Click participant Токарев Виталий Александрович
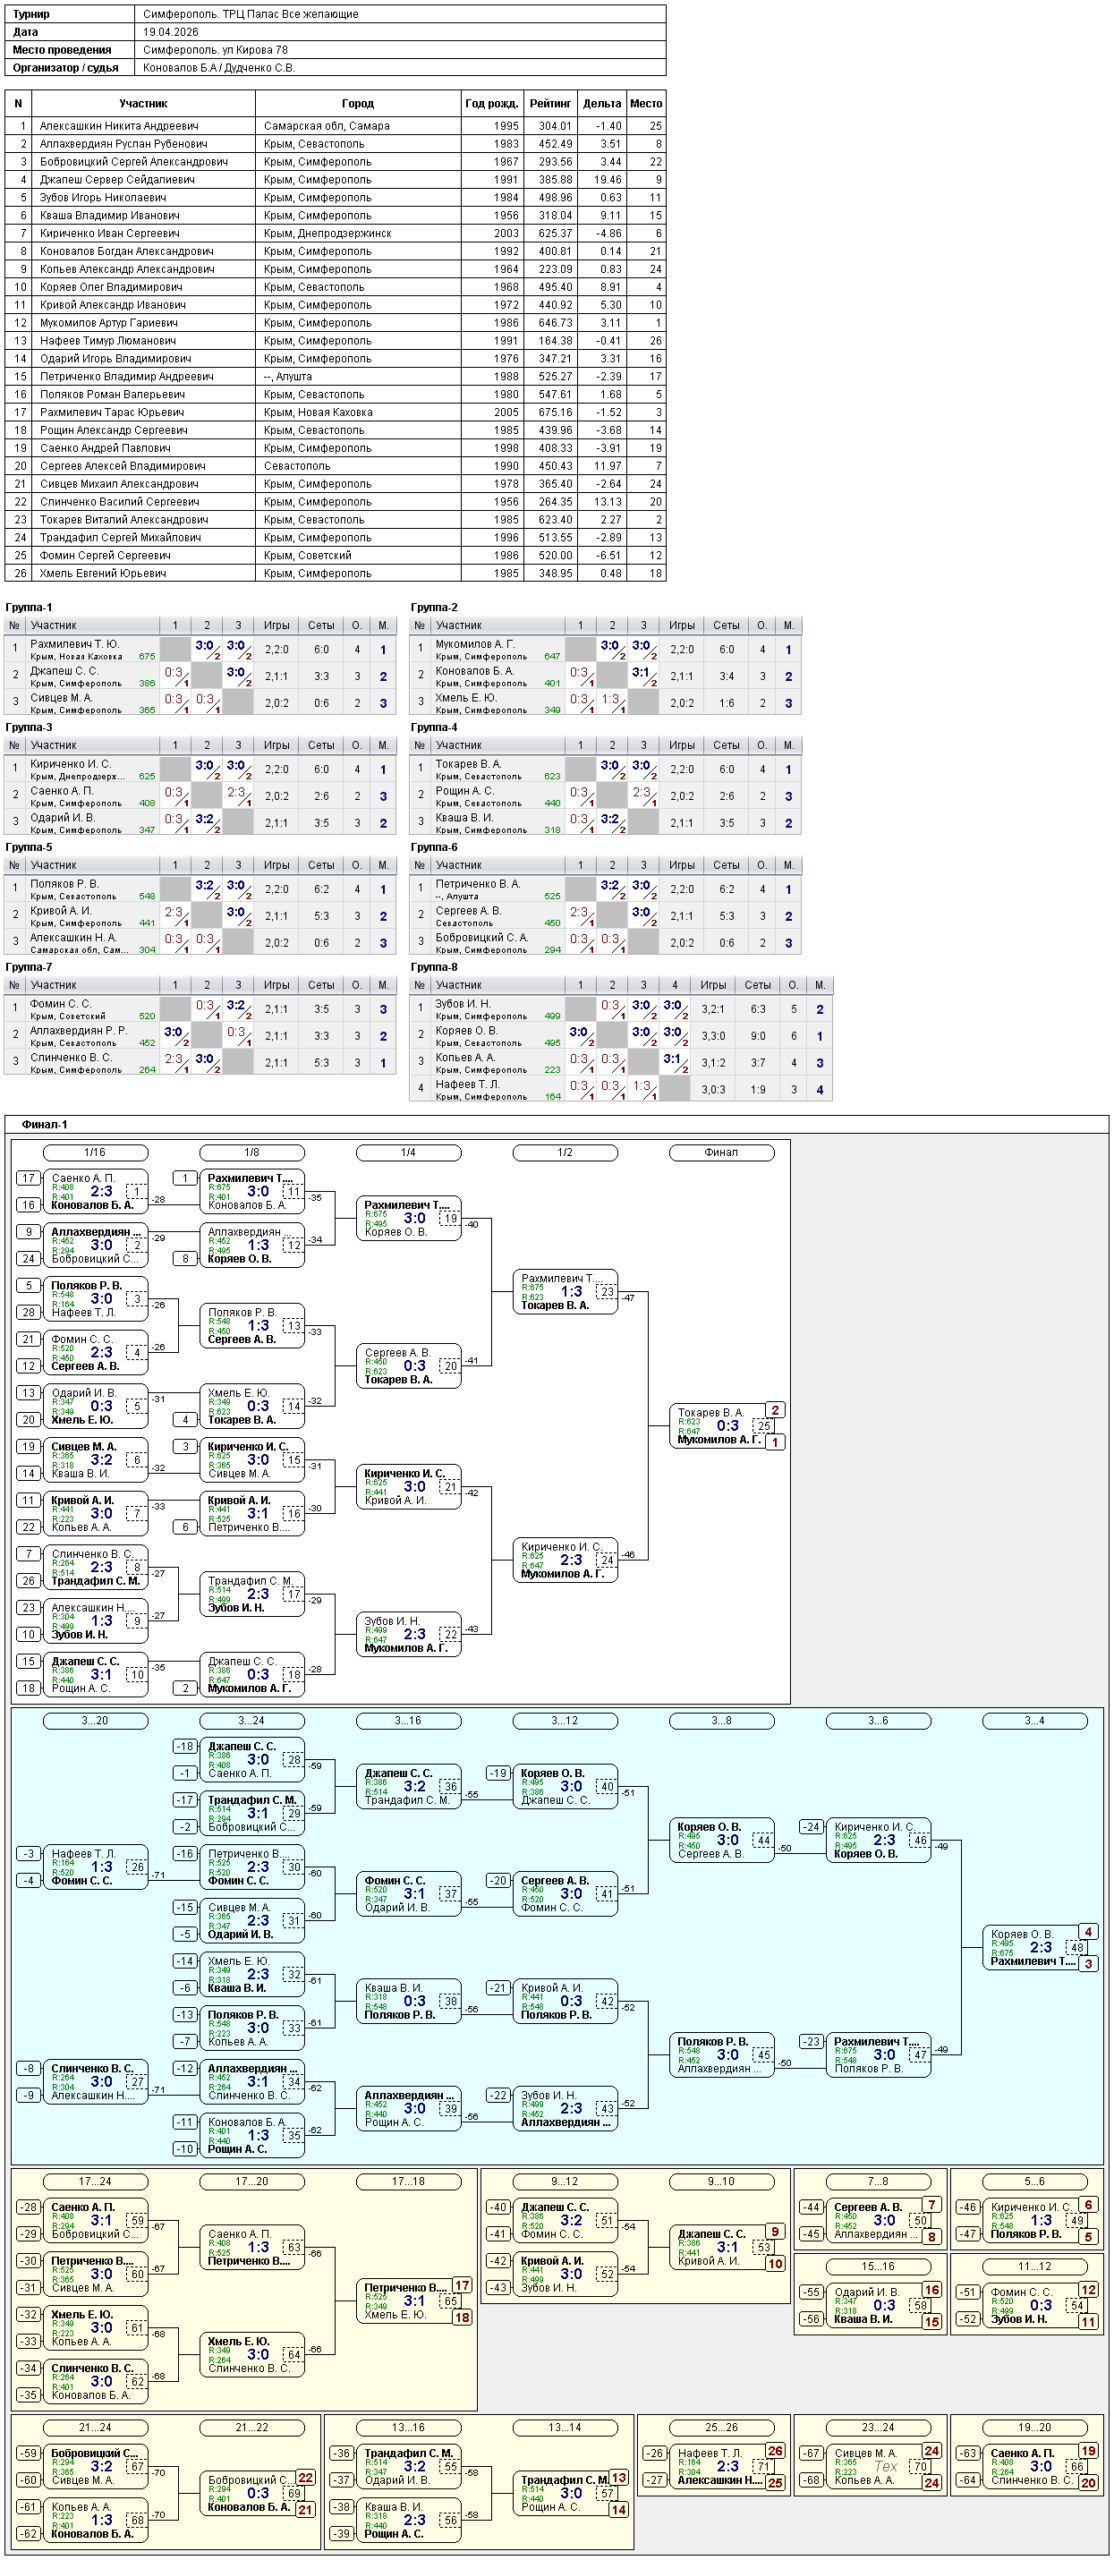1114x2560 pixels. tap(123, 520)
